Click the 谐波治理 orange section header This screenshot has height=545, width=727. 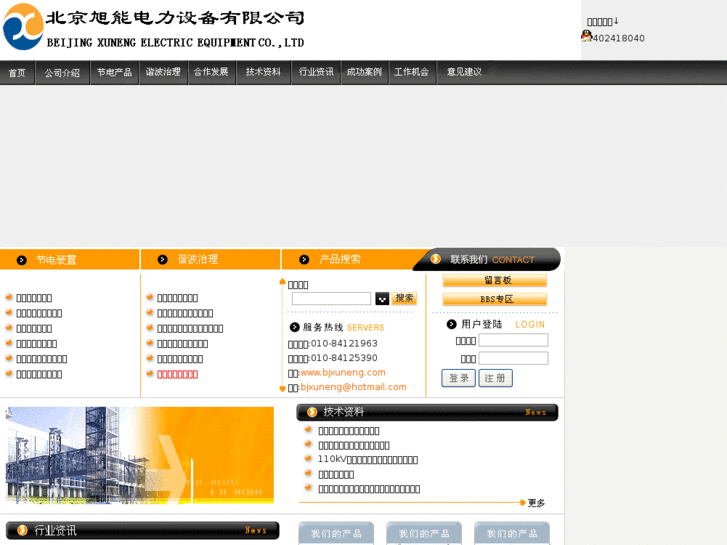pos(210,259)
